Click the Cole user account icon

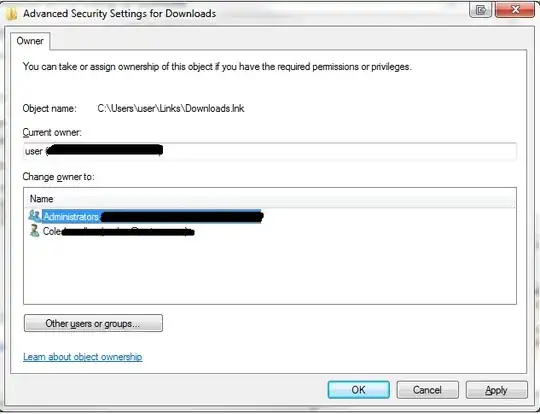[x=34, y=230]
